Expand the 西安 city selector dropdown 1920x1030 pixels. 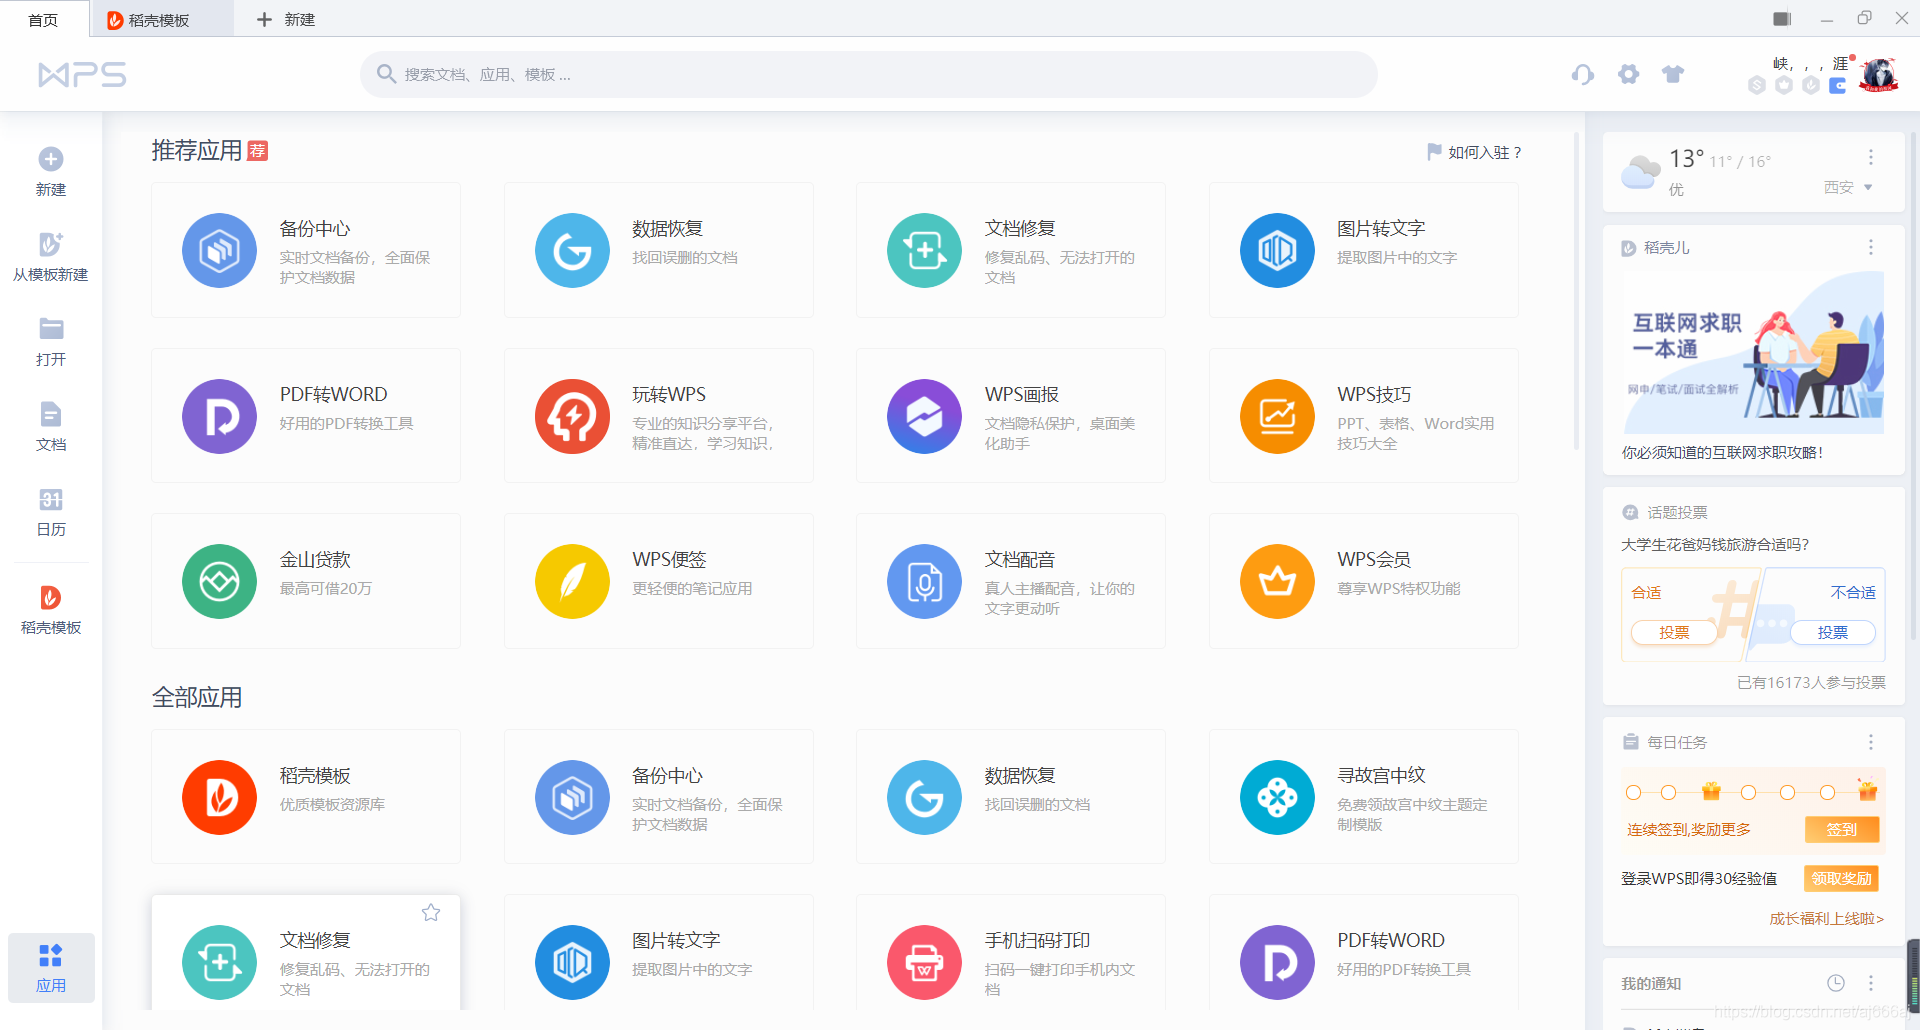pyautogui.click(x=1849, y=187)
